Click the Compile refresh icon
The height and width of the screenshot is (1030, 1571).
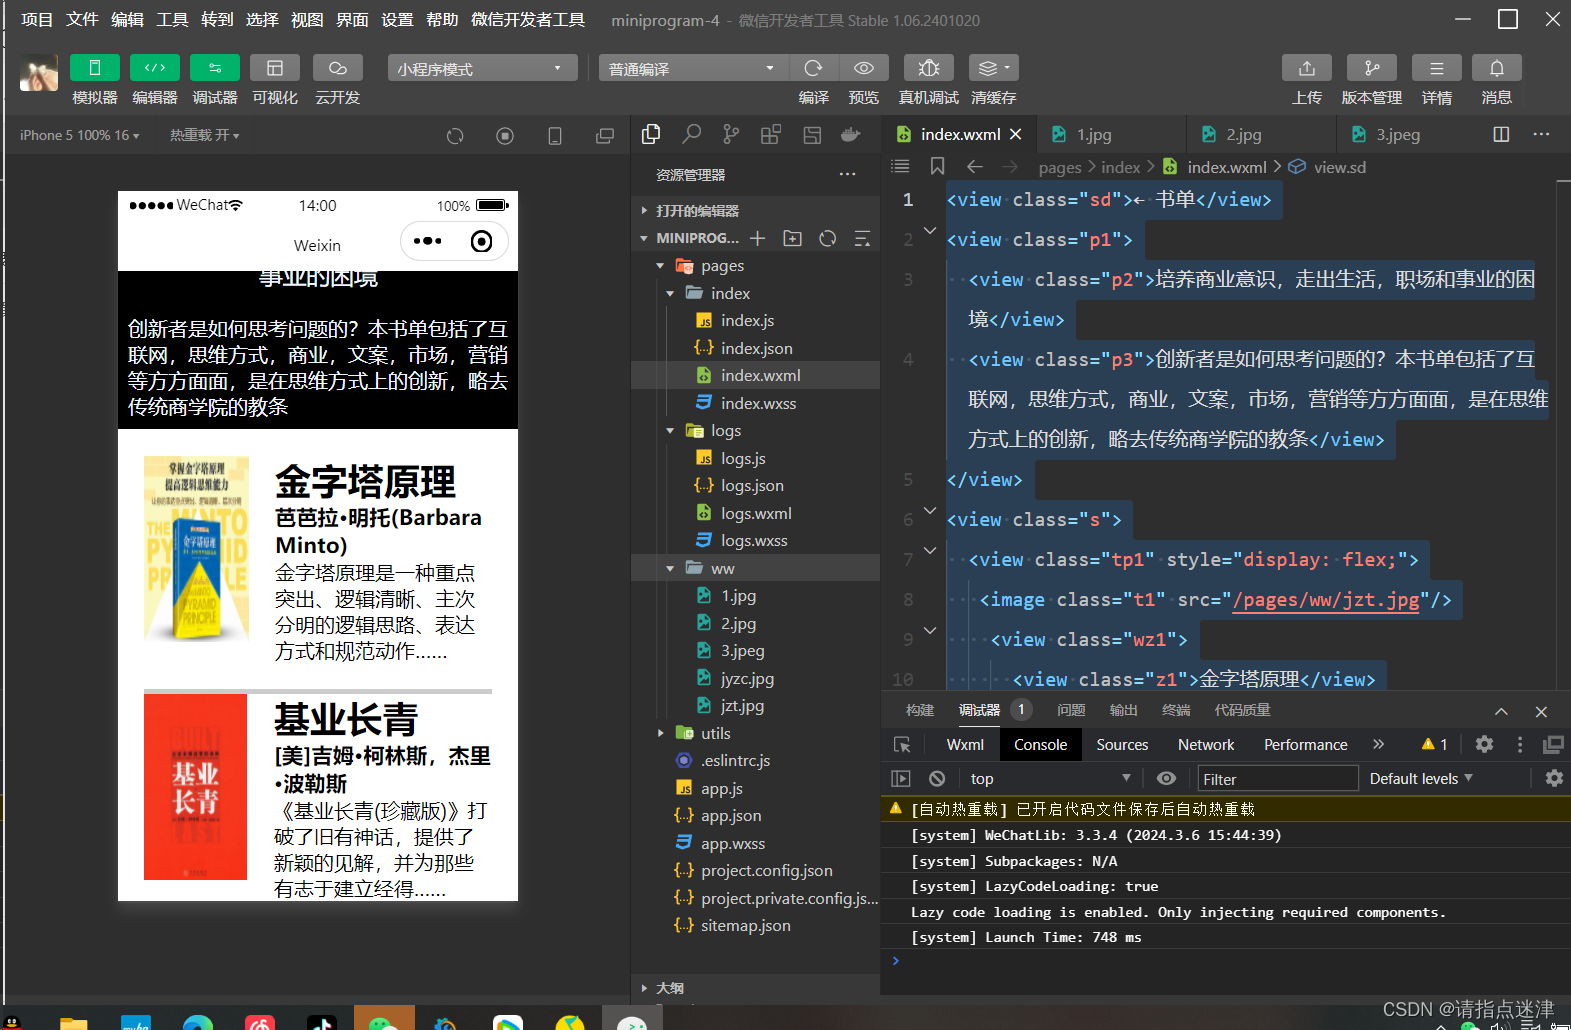(x=814, y=68)
